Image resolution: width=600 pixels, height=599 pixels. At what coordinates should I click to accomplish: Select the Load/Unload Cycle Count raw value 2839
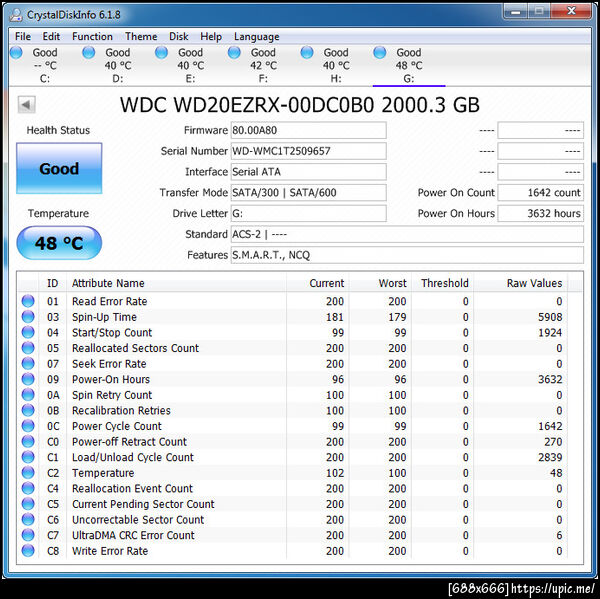click(550, 457)
